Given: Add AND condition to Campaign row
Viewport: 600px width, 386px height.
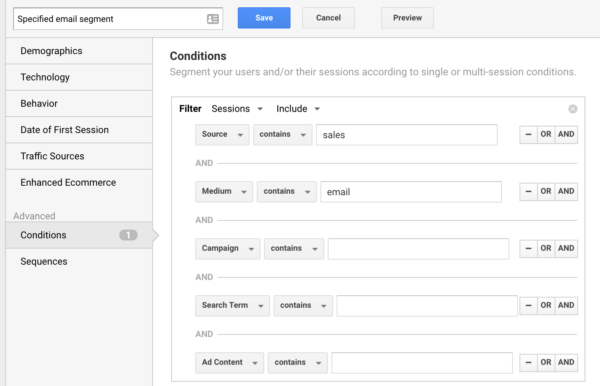Looking at the screenshot, I should [566, 249].
